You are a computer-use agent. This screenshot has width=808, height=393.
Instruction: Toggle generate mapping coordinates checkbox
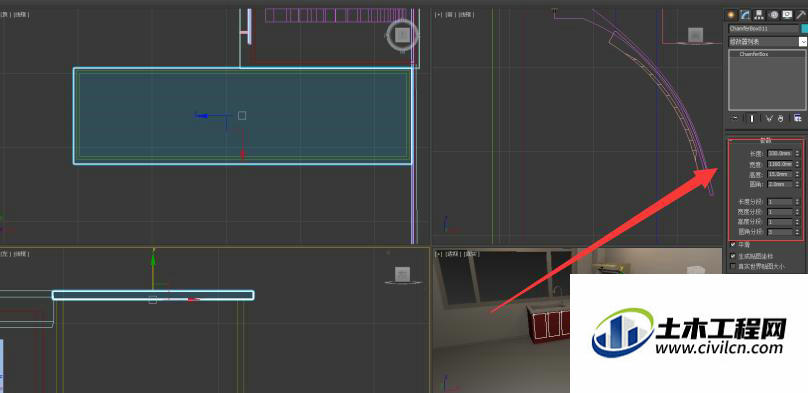(733, 256)
